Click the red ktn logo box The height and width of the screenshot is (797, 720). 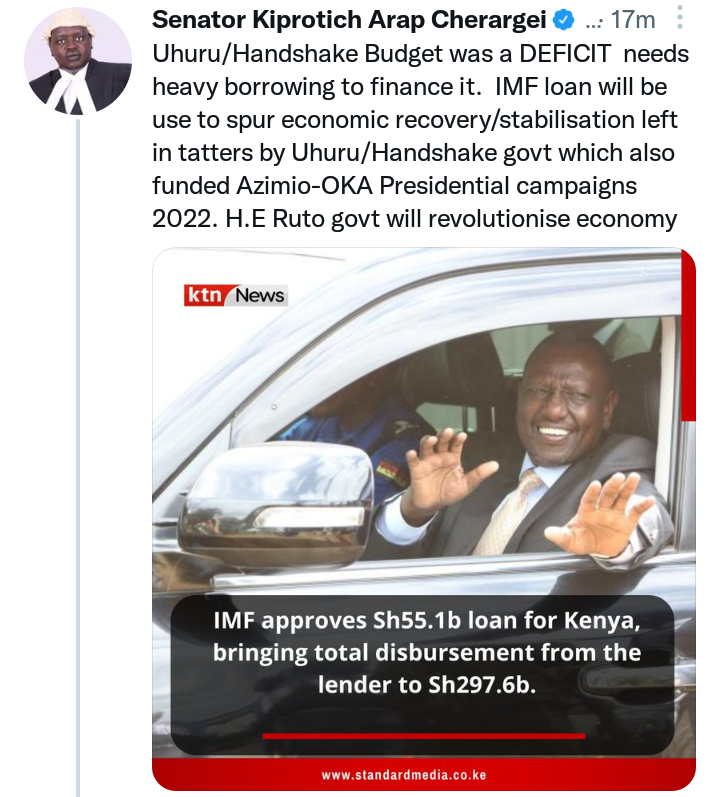tap(204, 295)
